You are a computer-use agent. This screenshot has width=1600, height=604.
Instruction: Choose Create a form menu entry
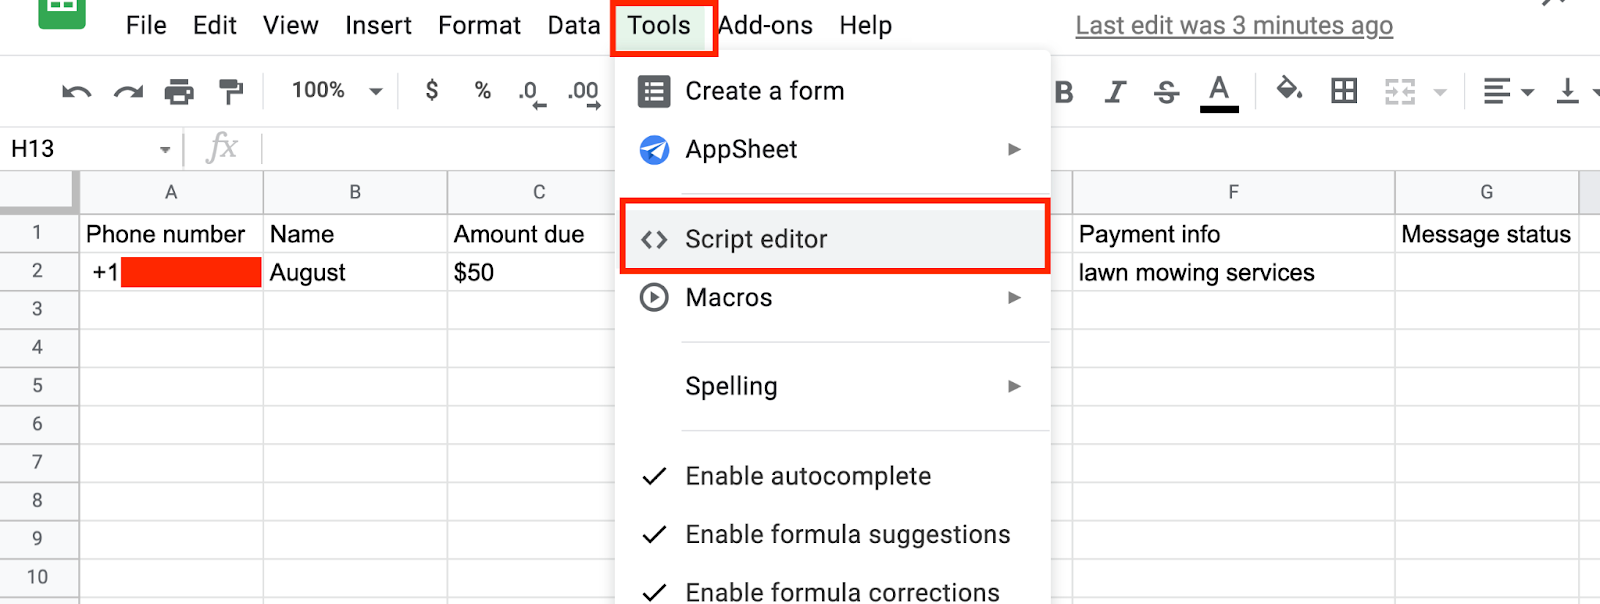point(764,91)
